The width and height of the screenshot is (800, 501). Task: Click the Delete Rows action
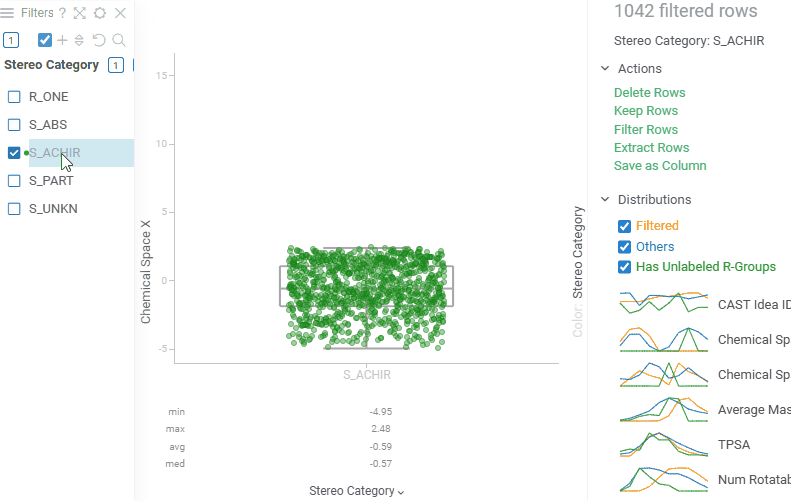(x=649, y=93)
